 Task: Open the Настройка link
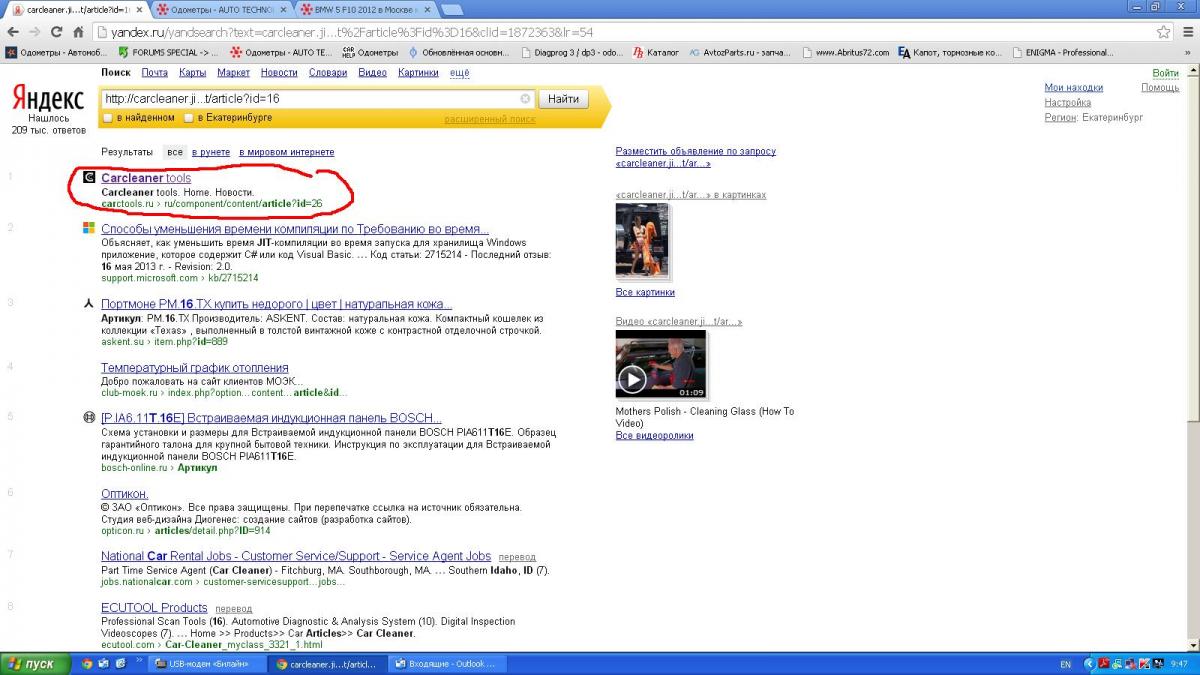1068,103
